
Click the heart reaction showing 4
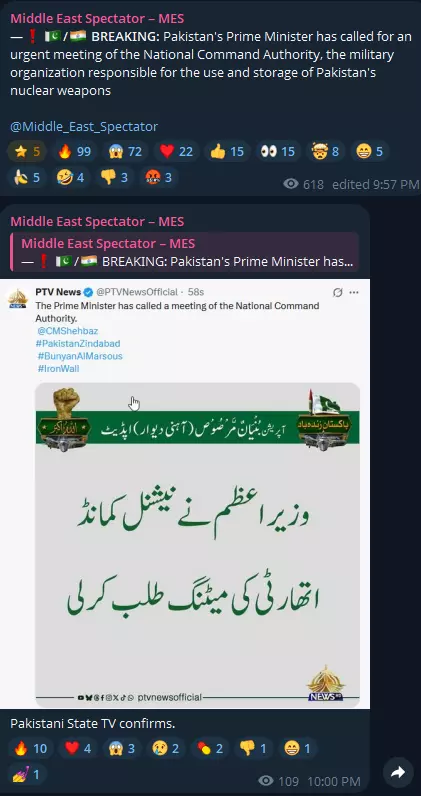click(78, 748)
